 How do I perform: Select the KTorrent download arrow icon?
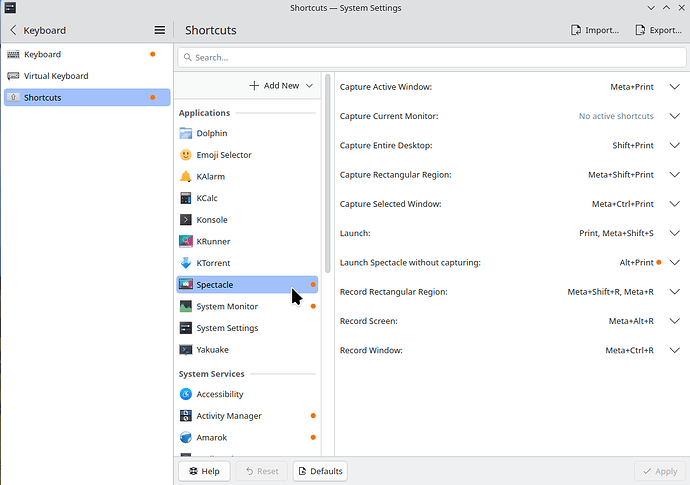pos(186,263)
